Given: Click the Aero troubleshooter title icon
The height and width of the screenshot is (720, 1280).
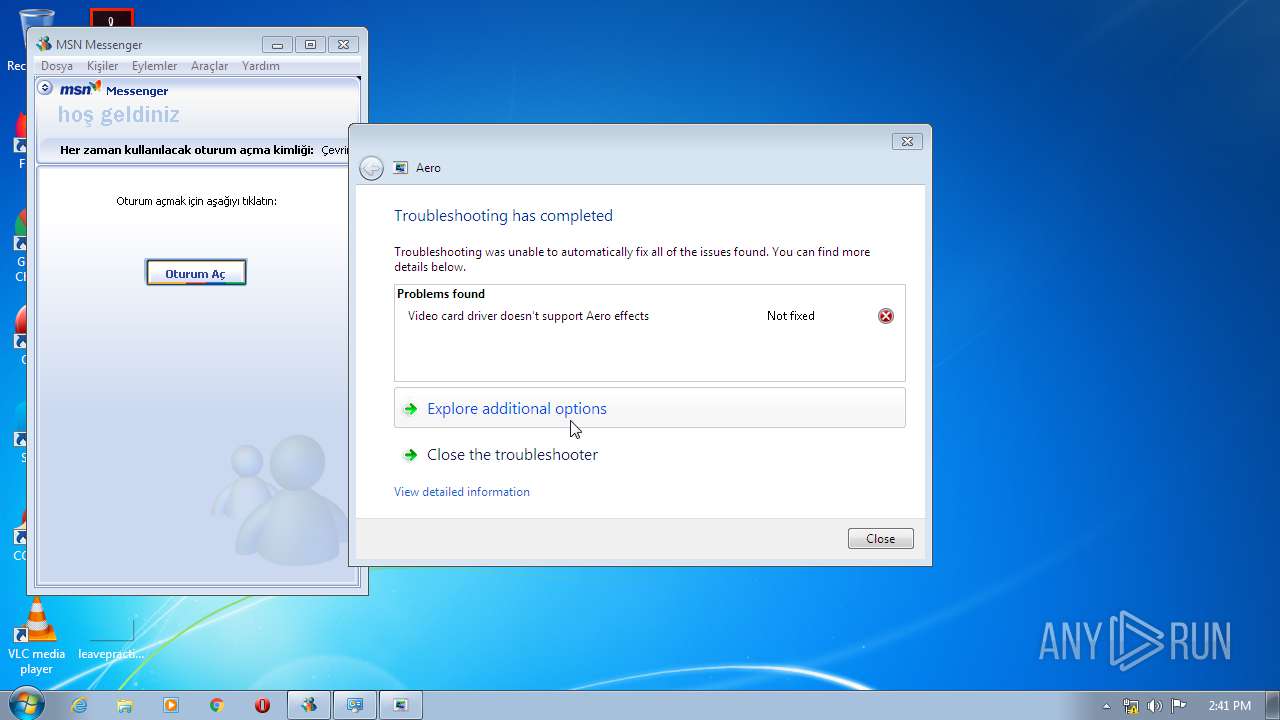Looking at the screenshot, I should [401, 168].
